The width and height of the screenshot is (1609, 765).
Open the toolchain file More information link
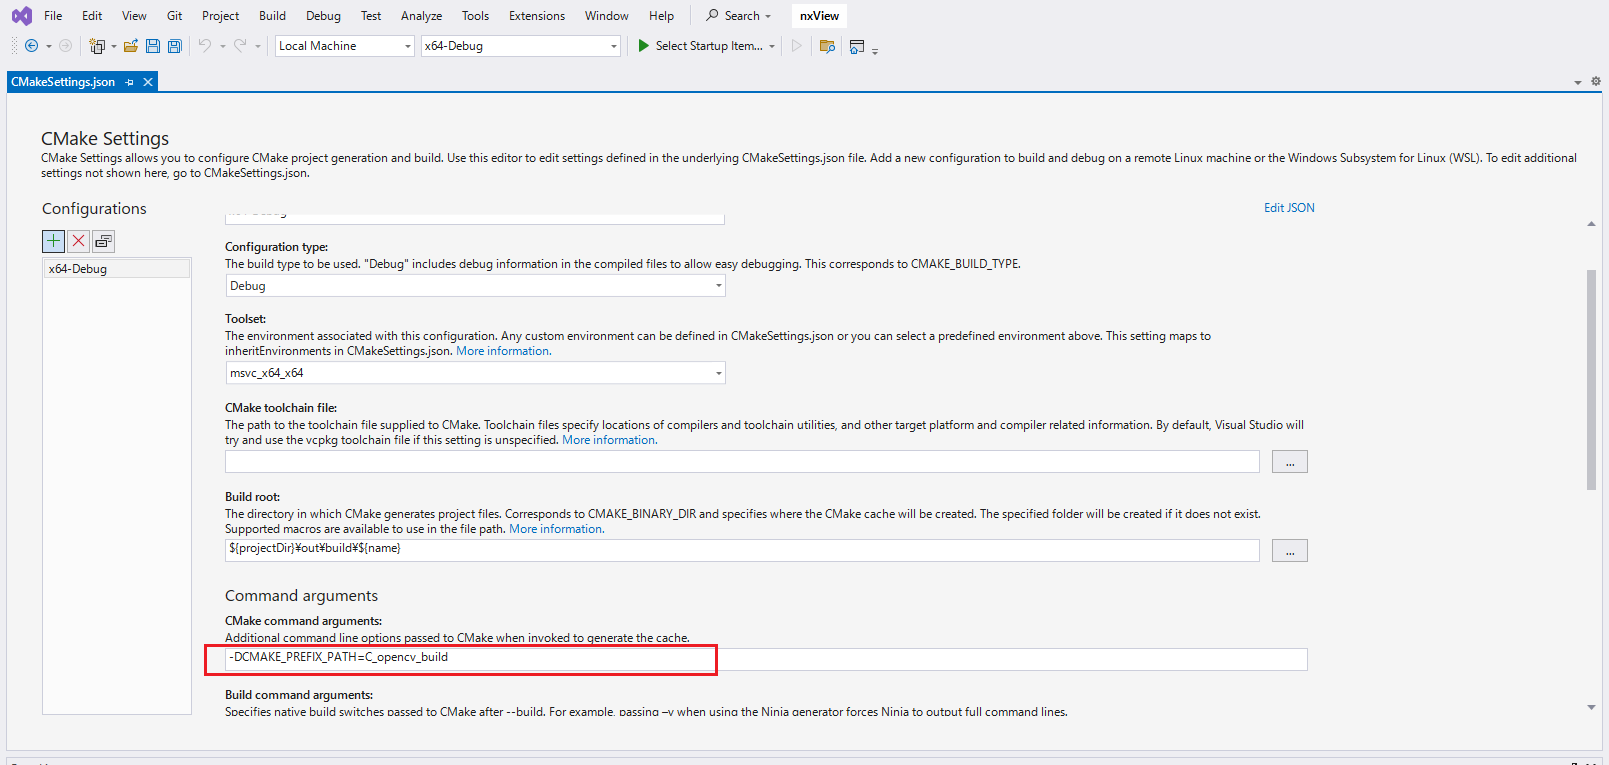[609, 440]
